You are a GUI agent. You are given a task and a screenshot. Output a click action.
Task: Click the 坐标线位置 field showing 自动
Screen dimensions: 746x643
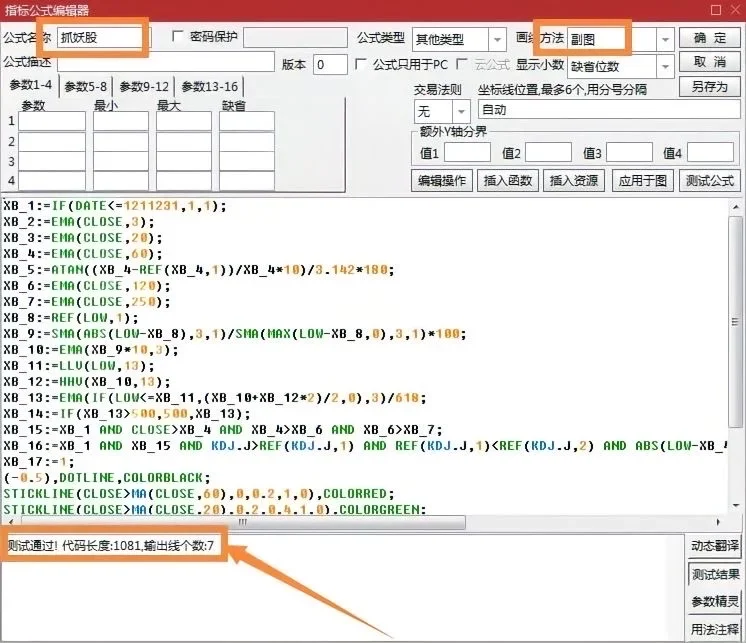pyautogui.click(x=609, y=109)
